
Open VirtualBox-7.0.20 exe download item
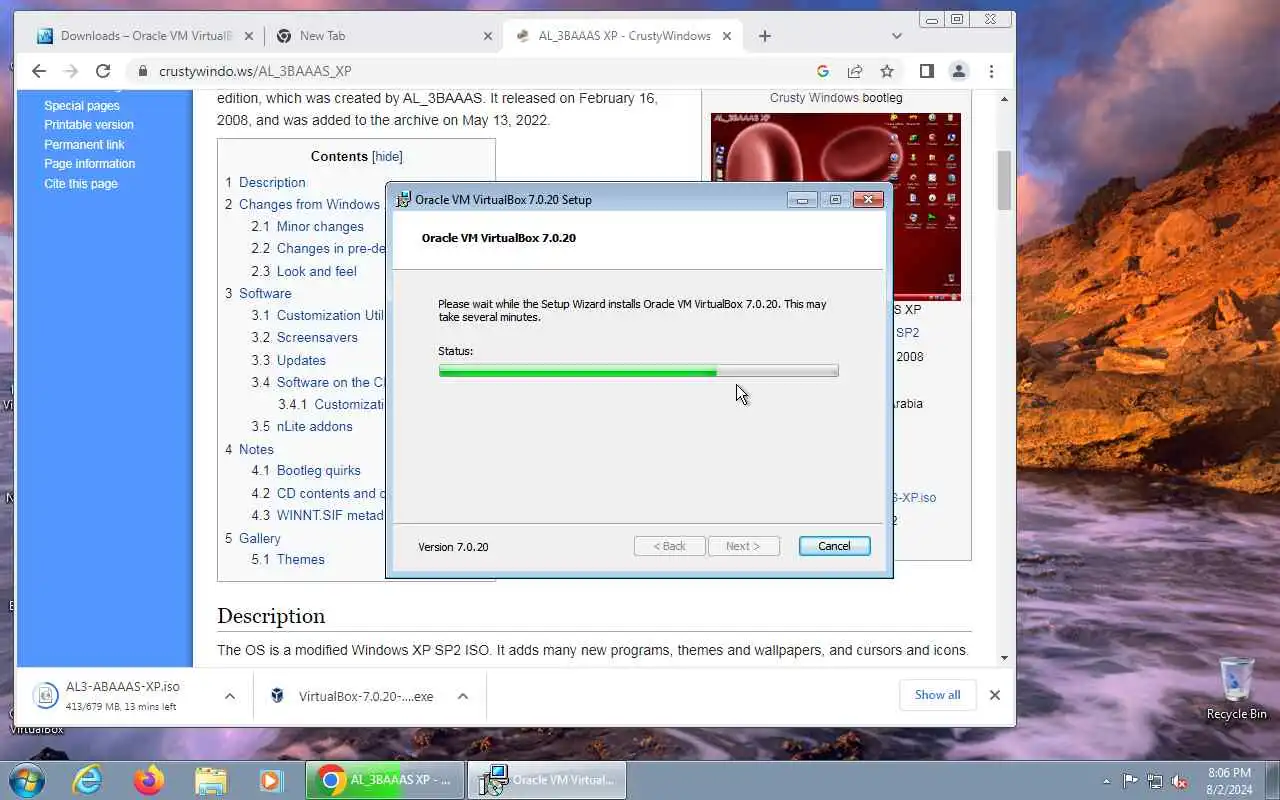pyautogui.click(x=352, y=696)
